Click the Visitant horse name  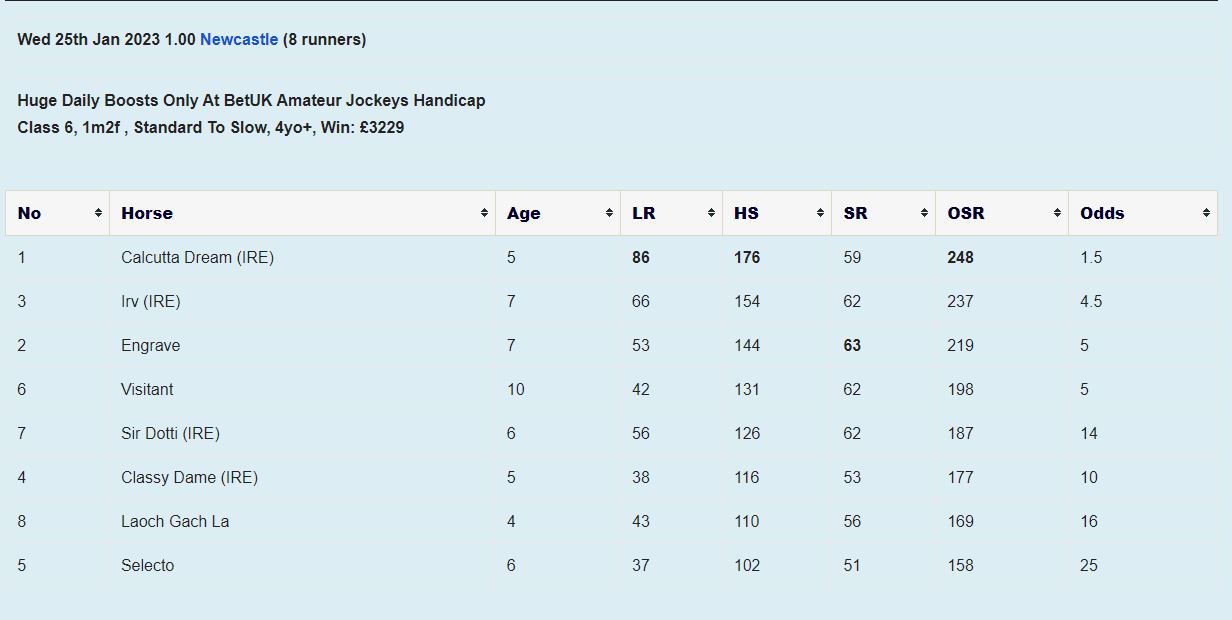[x=147, y=389]
